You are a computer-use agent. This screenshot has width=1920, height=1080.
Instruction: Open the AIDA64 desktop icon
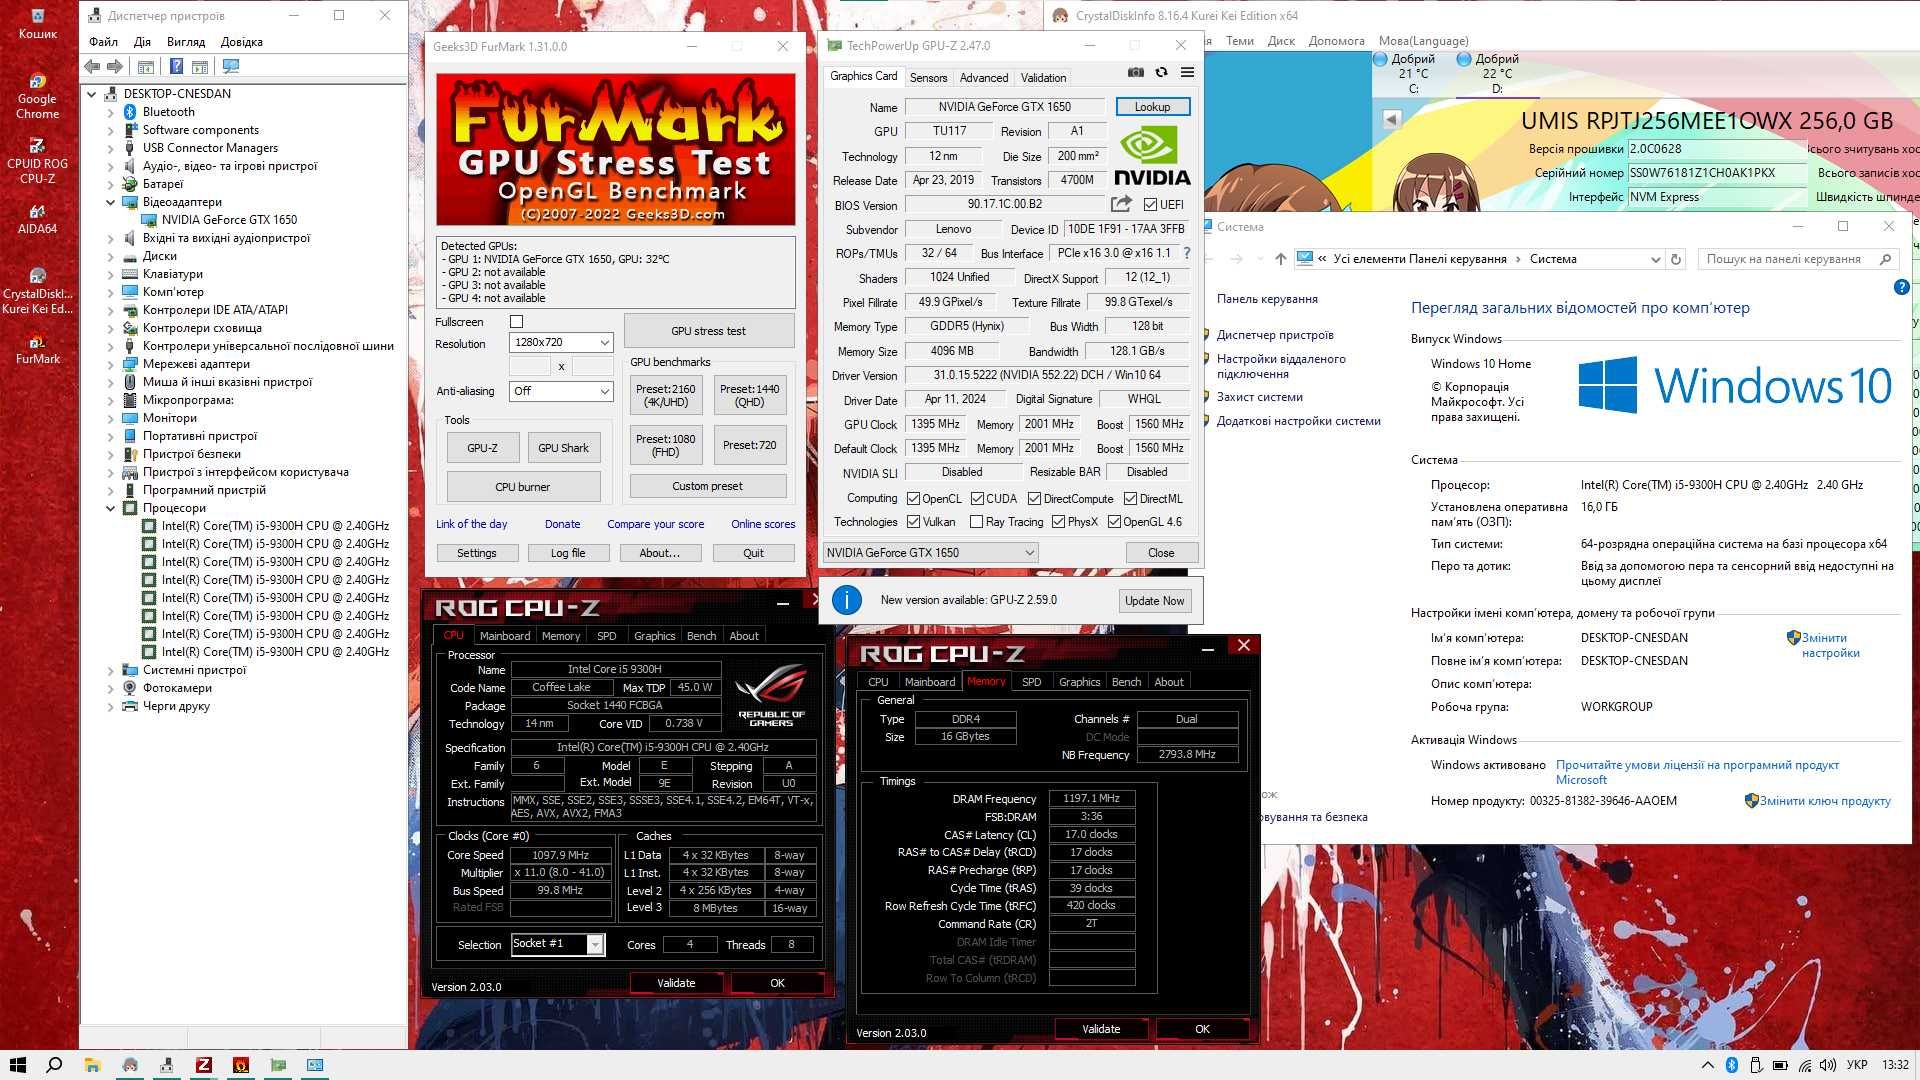pyautogui.click(x=37, y=219)
